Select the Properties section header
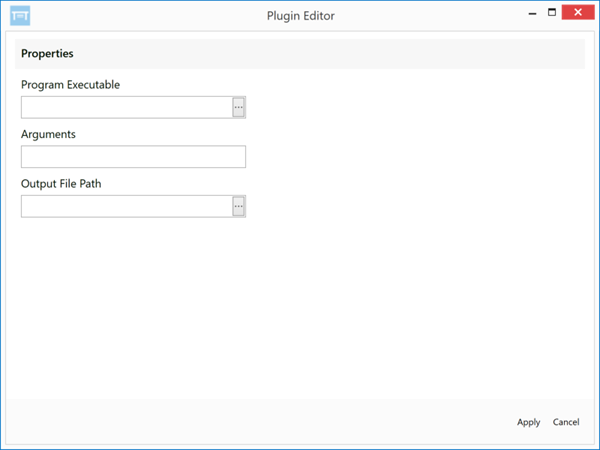The width and height of the screenshot is (600, 450). click(300, 54)
